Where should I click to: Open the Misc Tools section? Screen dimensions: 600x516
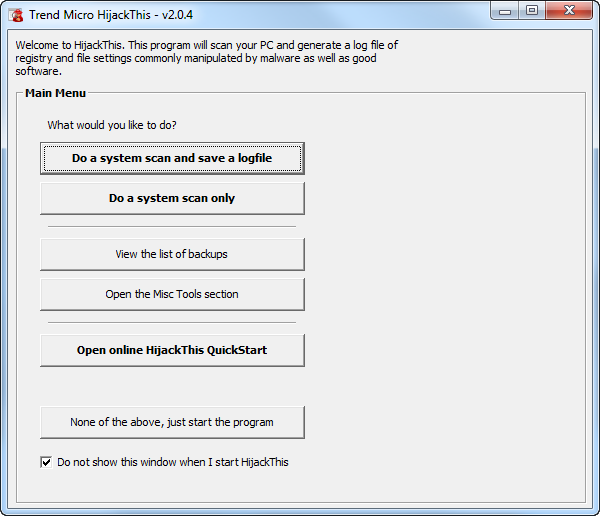[172, 294]
